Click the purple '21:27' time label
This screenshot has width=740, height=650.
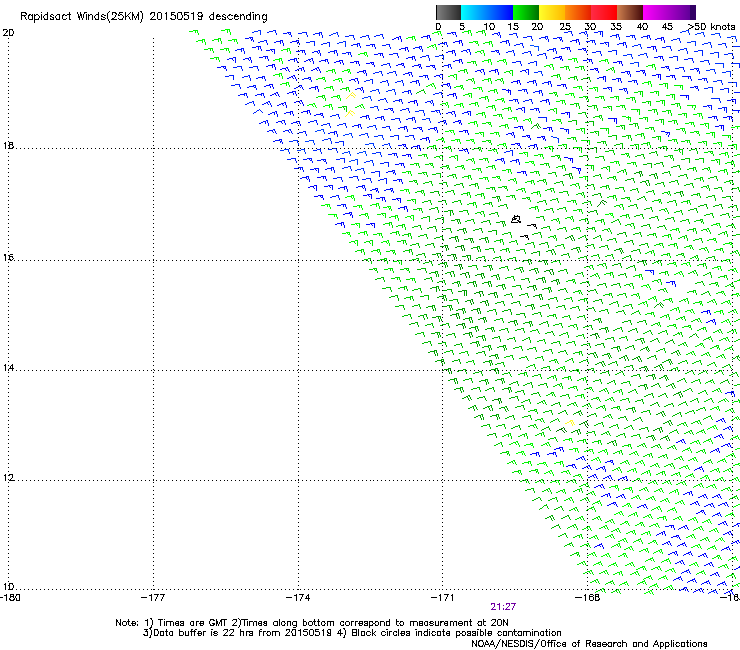coord(503,607)
